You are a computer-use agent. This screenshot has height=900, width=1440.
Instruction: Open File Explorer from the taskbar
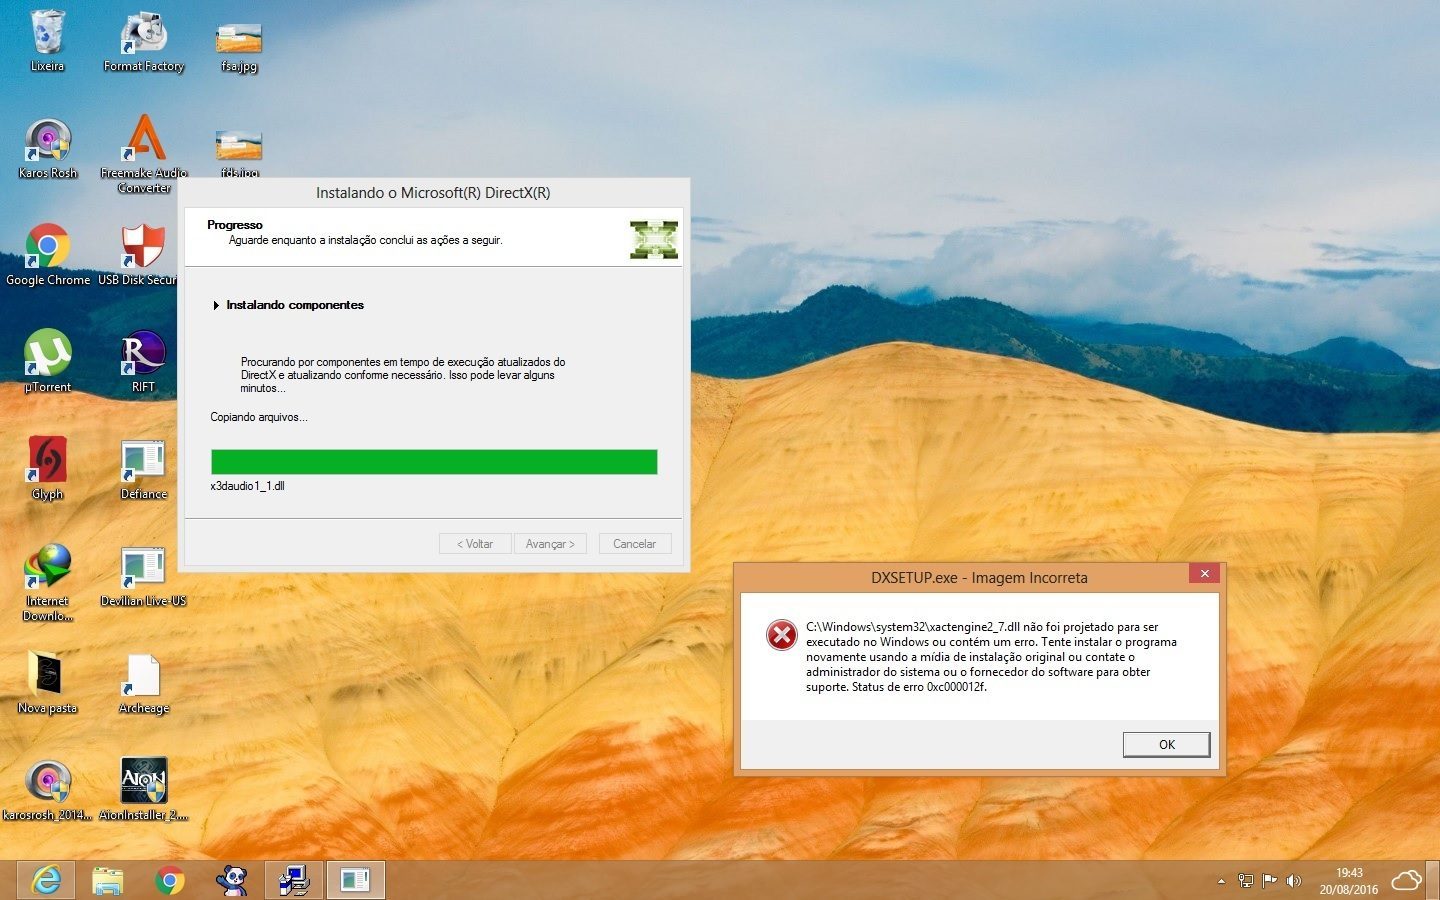click(x=107, y=880)
